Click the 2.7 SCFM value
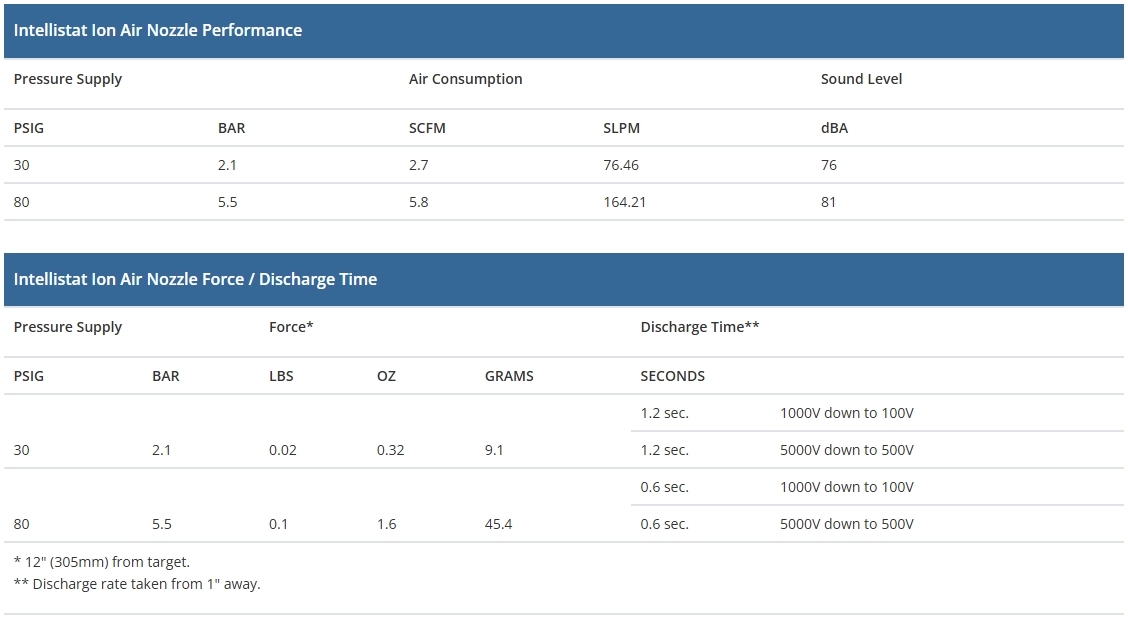This screenshot has height=619, width=1128. (419, 165)
